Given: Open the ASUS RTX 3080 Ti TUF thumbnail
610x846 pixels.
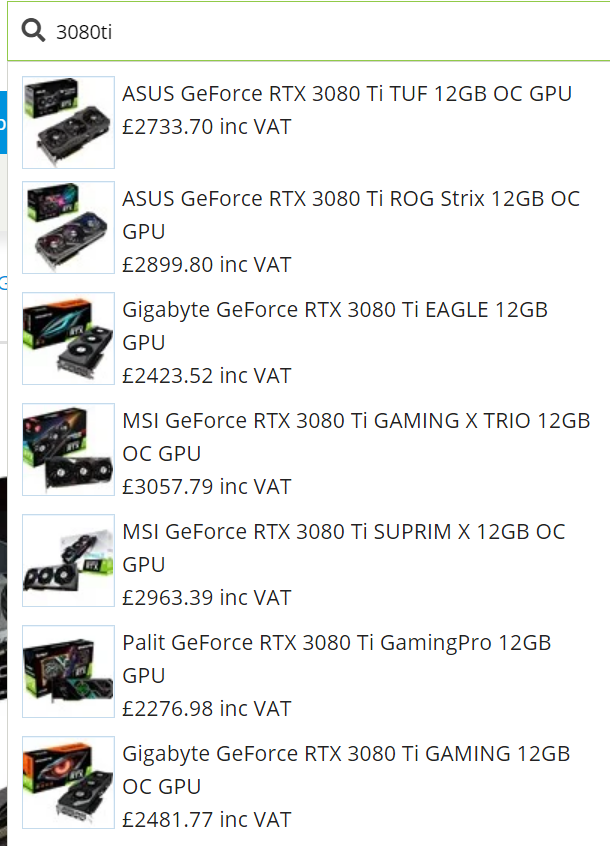Looking at the screenshot, I should 68,122.
